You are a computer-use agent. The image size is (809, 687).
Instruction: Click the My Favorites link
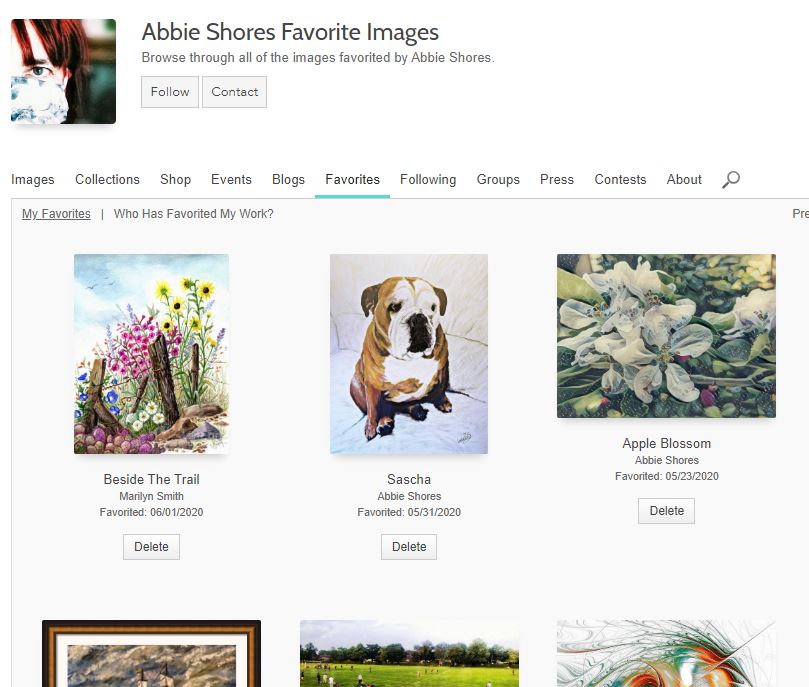[56, 214]
